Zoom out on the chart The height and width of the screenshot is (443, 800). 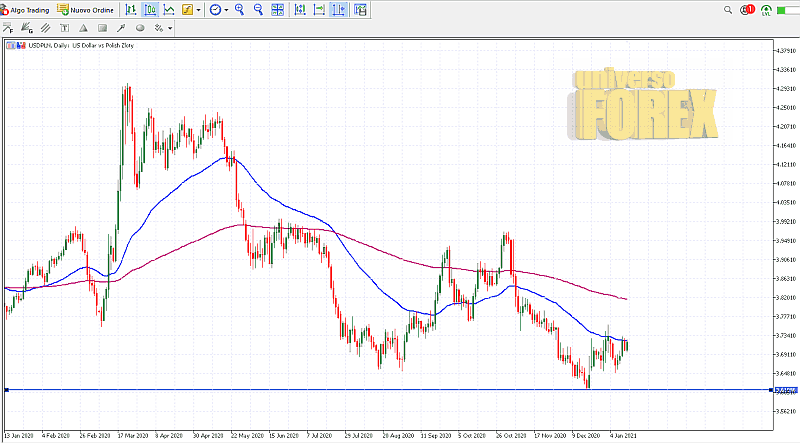click(259, 9)
